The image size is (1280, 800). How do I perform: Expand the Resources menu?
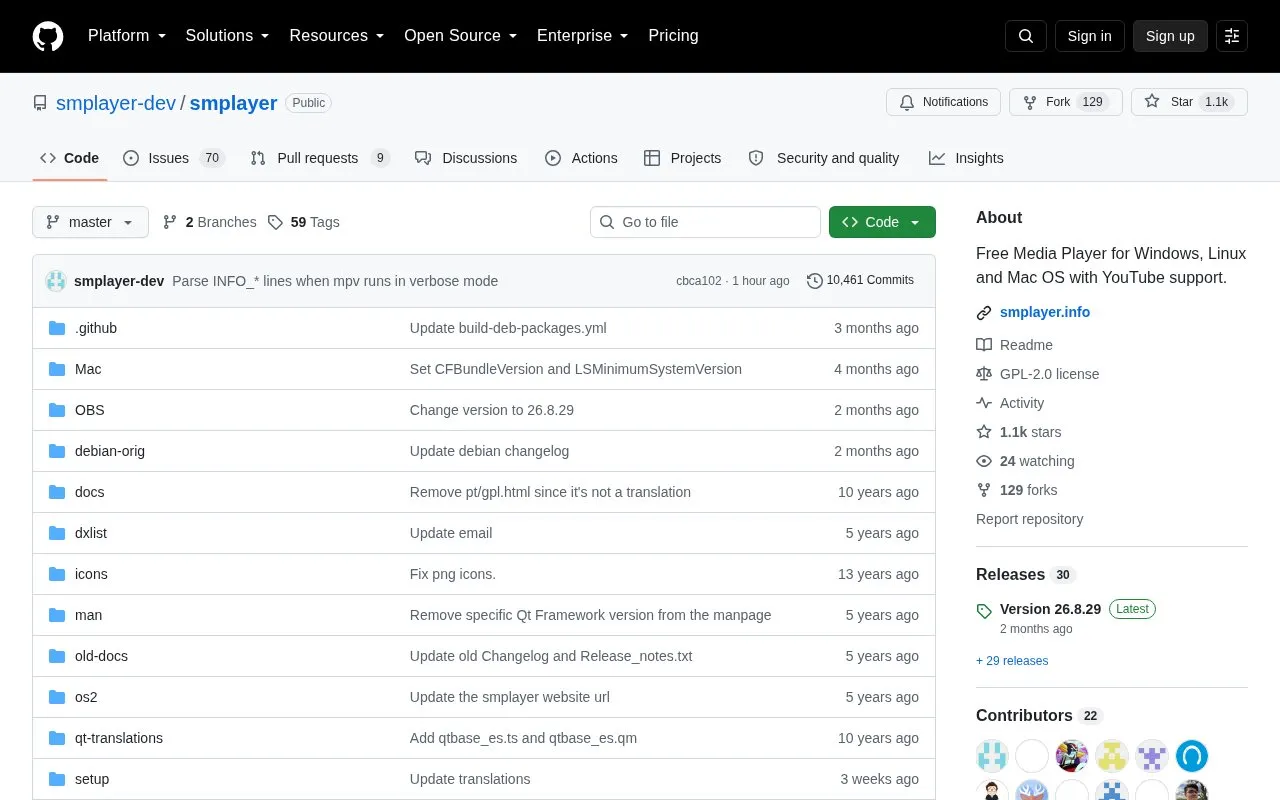click(x=337, y=36)
